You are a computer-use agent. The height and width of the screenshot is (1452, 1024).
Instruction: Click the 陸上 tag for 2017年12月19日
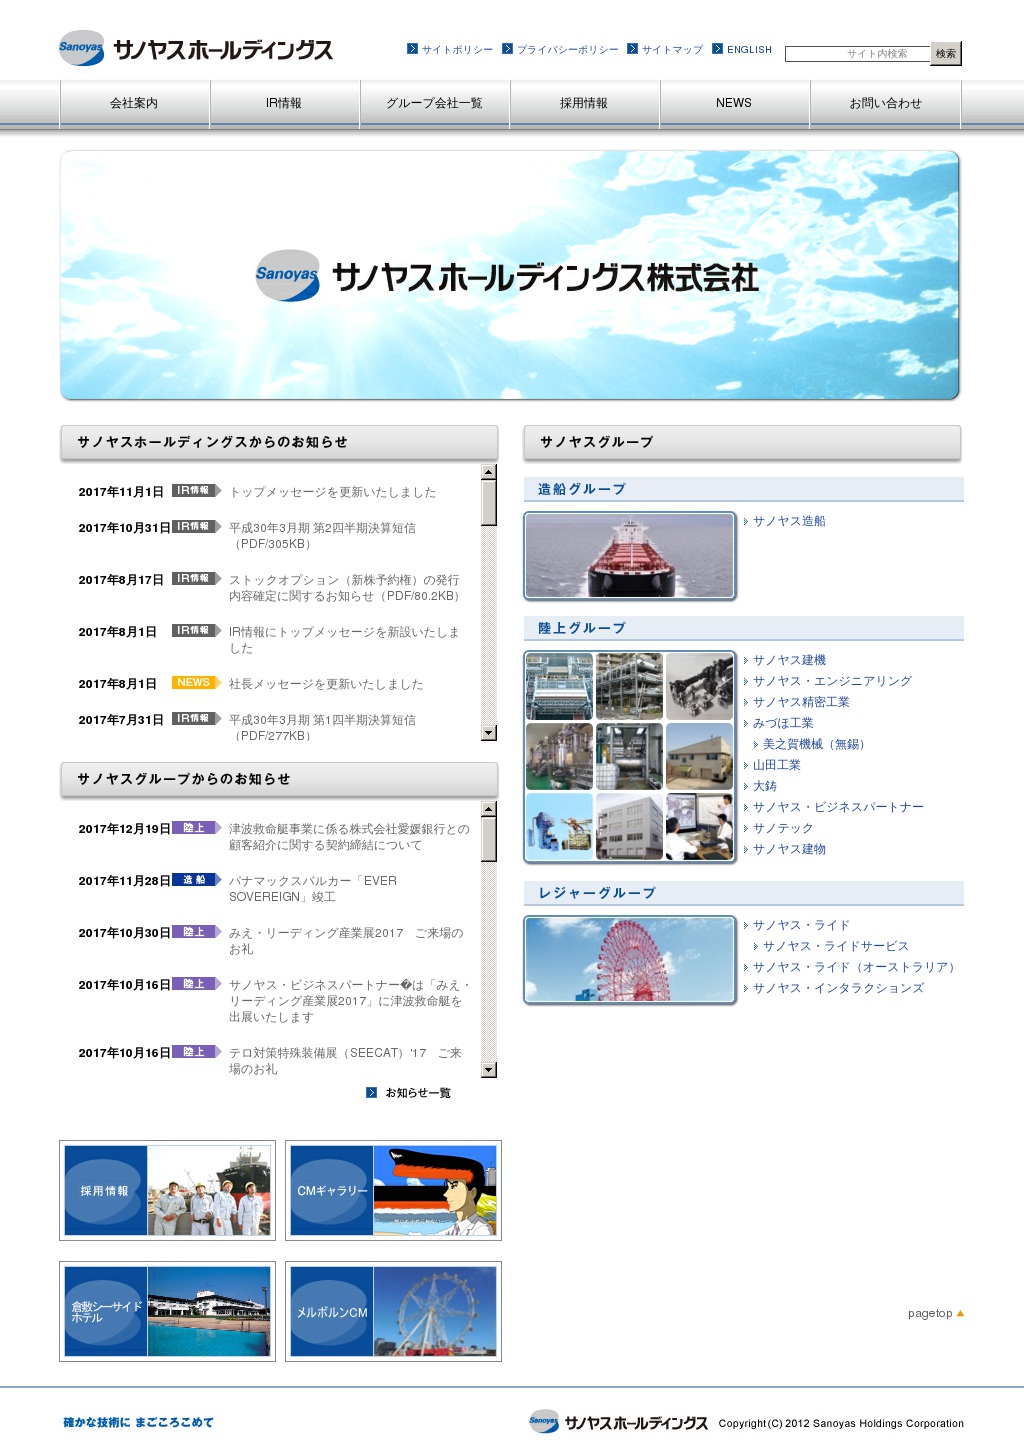[x=196, y=827]
